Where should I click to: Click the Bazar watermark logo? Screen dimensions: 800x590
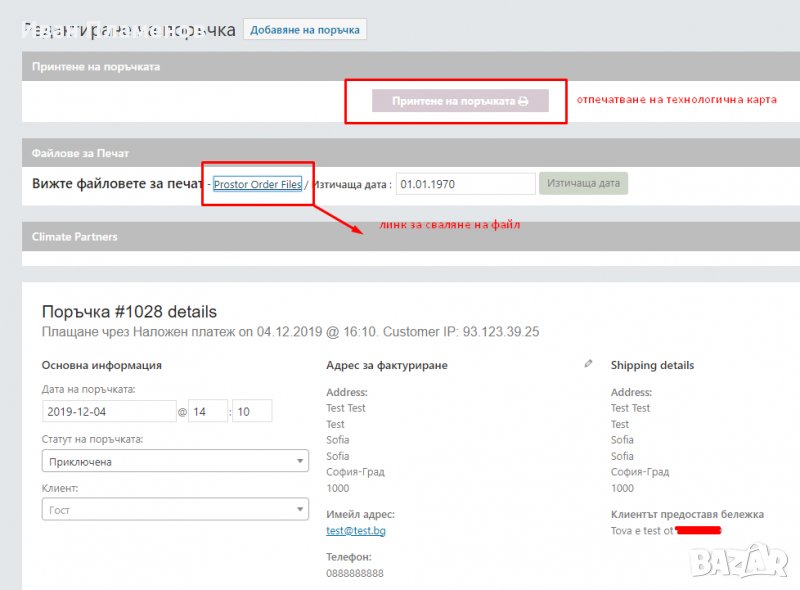click(x=741, y=558)
